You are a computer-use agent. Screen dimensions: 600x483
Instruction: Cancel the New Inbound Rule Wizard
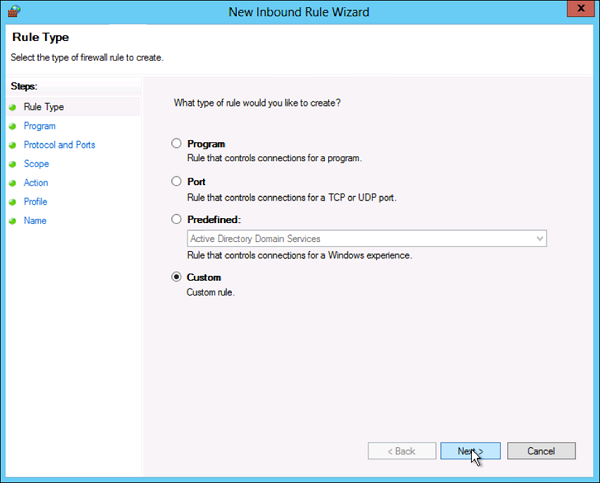(540, 451)
